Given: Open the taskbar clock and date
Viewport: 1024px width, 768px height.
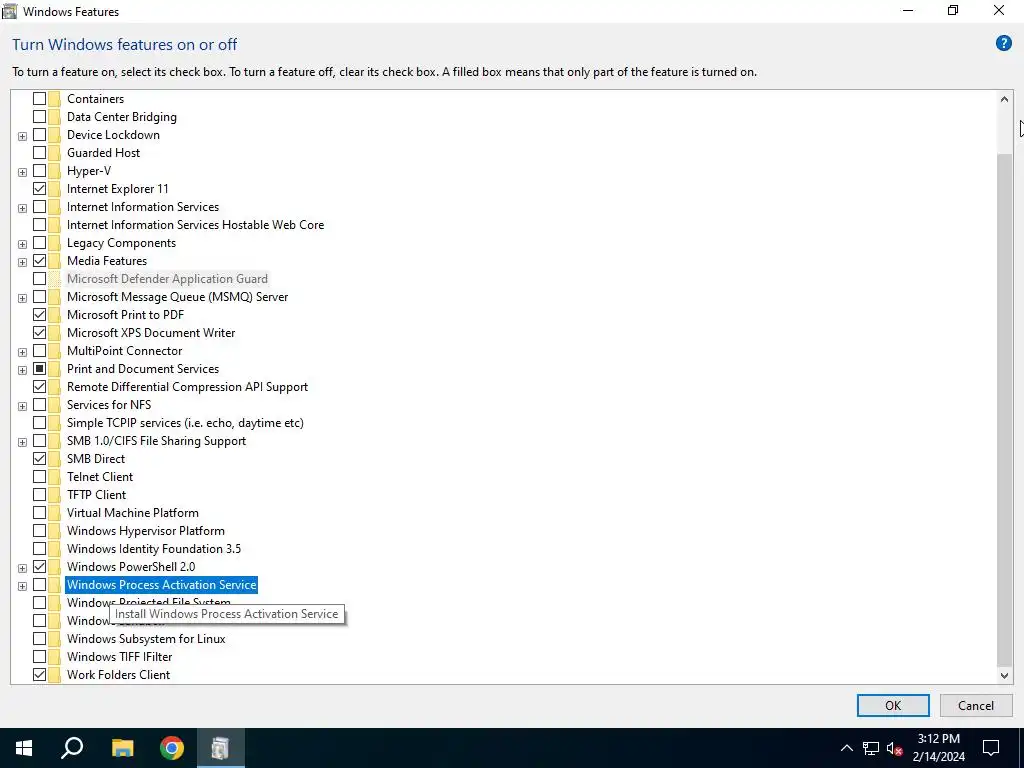Looking at the screenshot, I should tap(938, 748).
